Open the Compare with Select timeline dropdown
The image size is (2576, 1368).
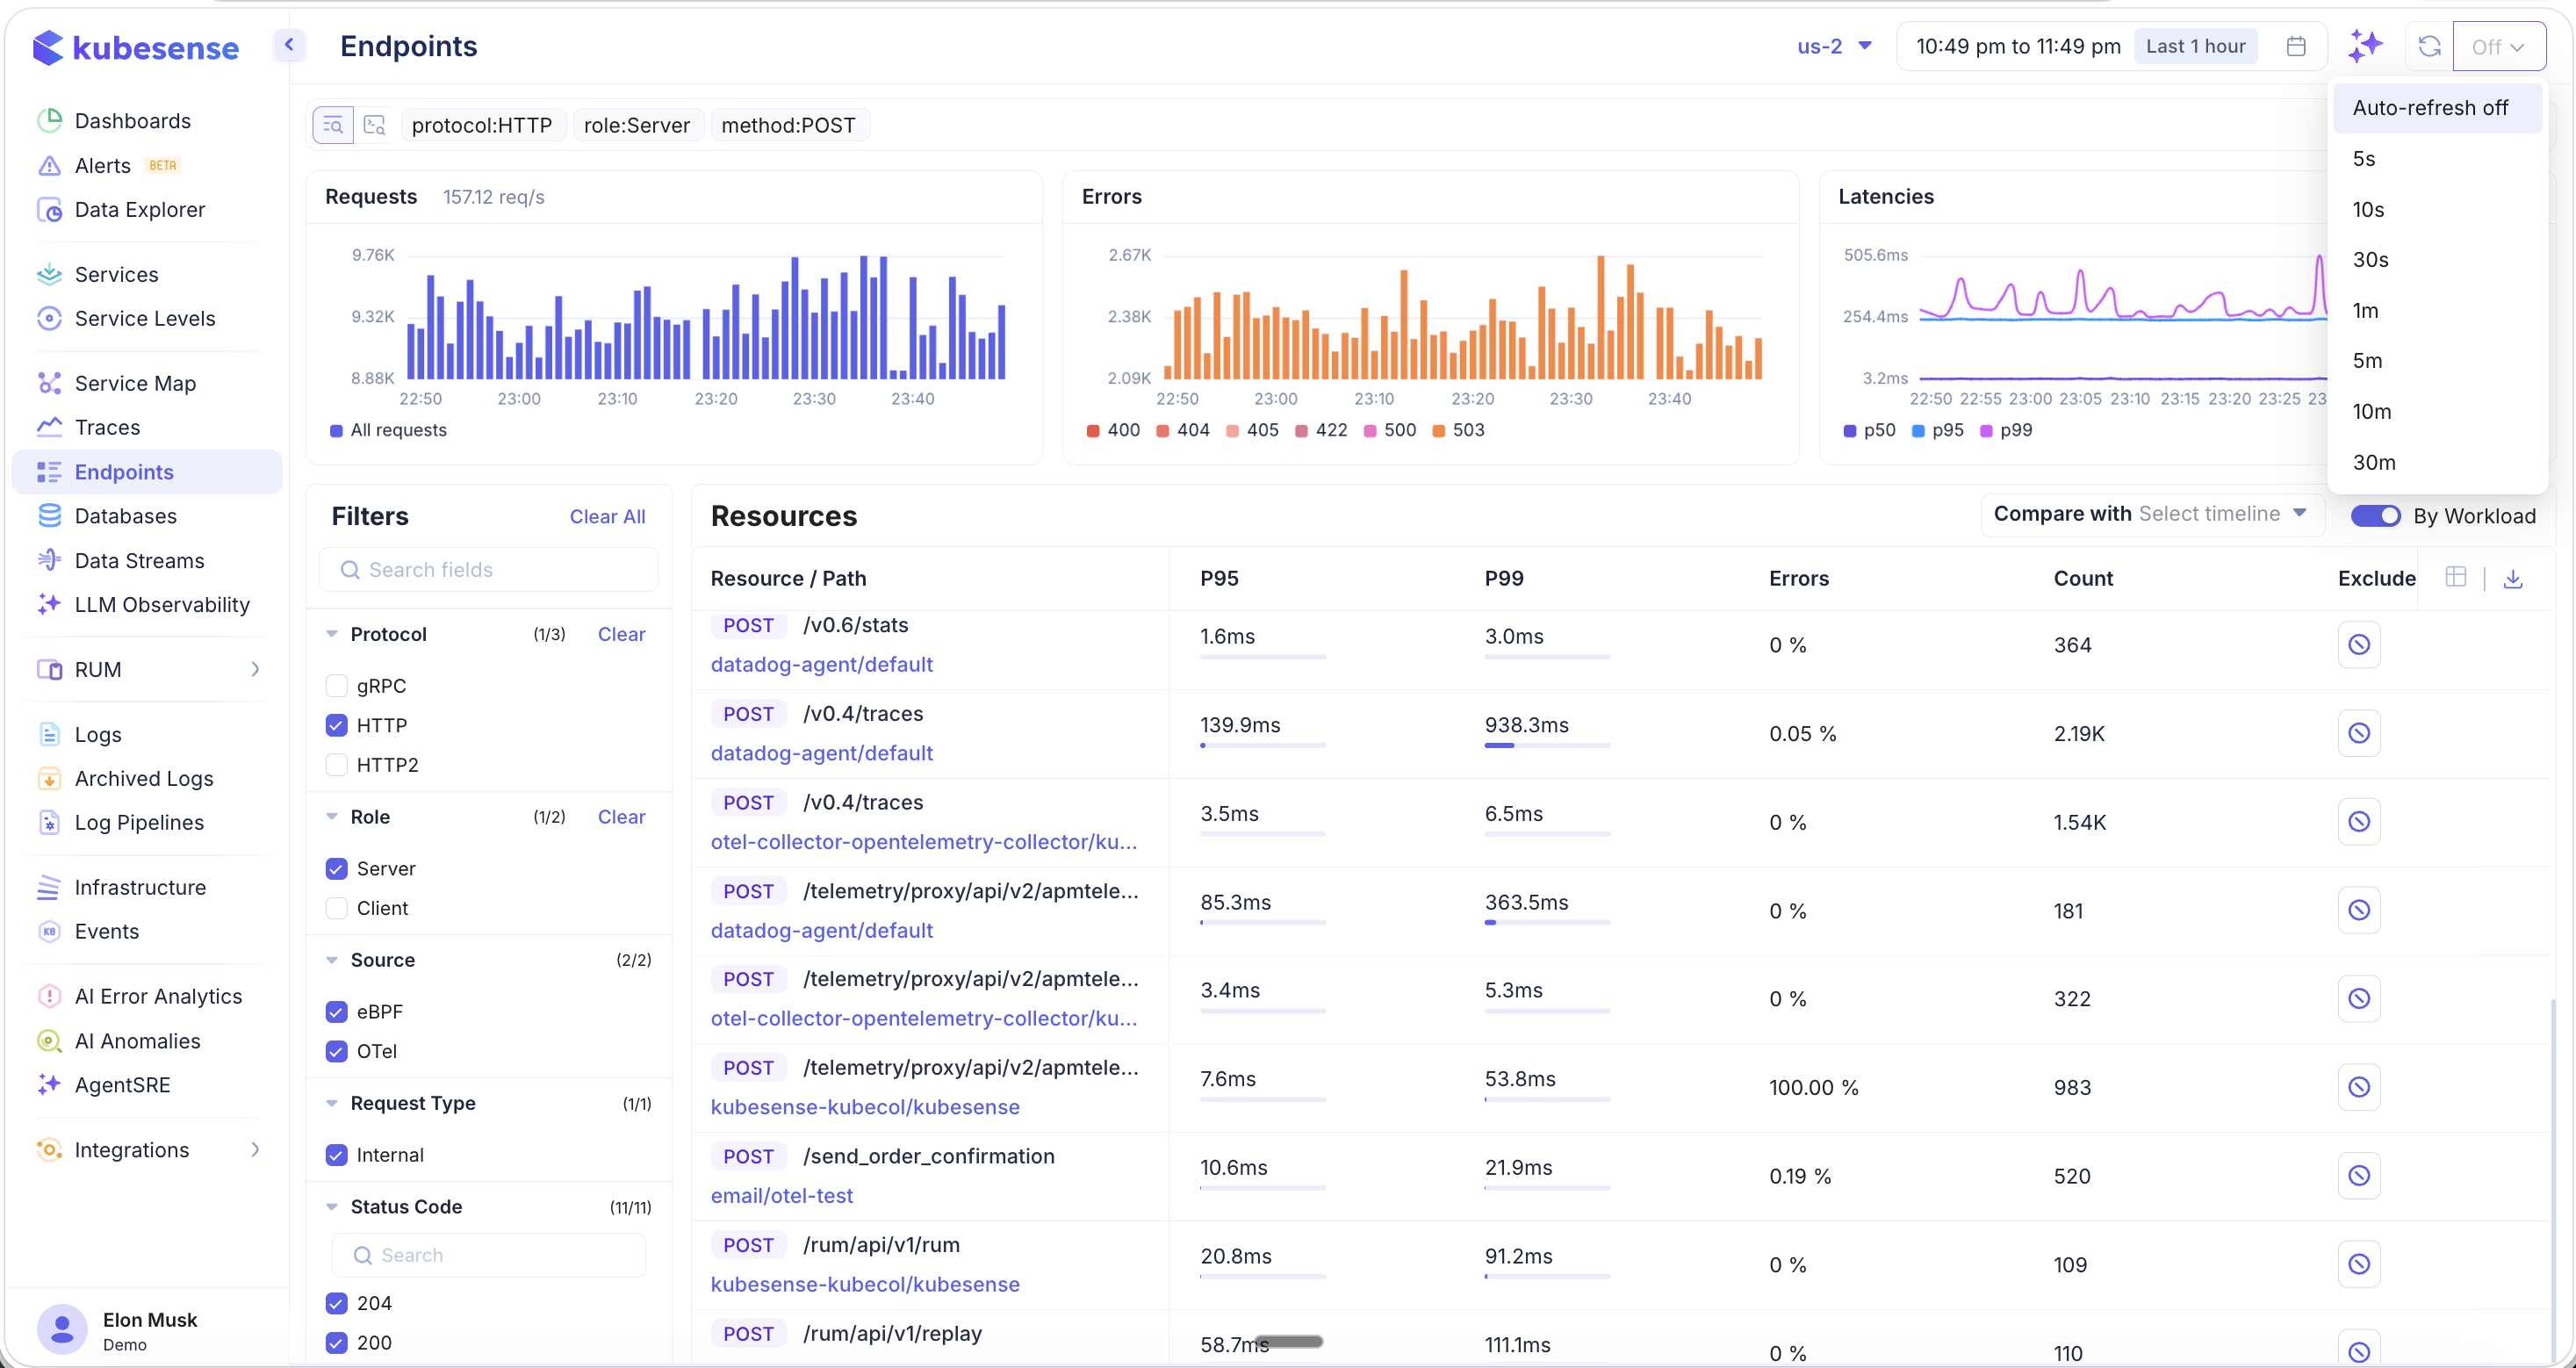click(x=2150, y=513)
